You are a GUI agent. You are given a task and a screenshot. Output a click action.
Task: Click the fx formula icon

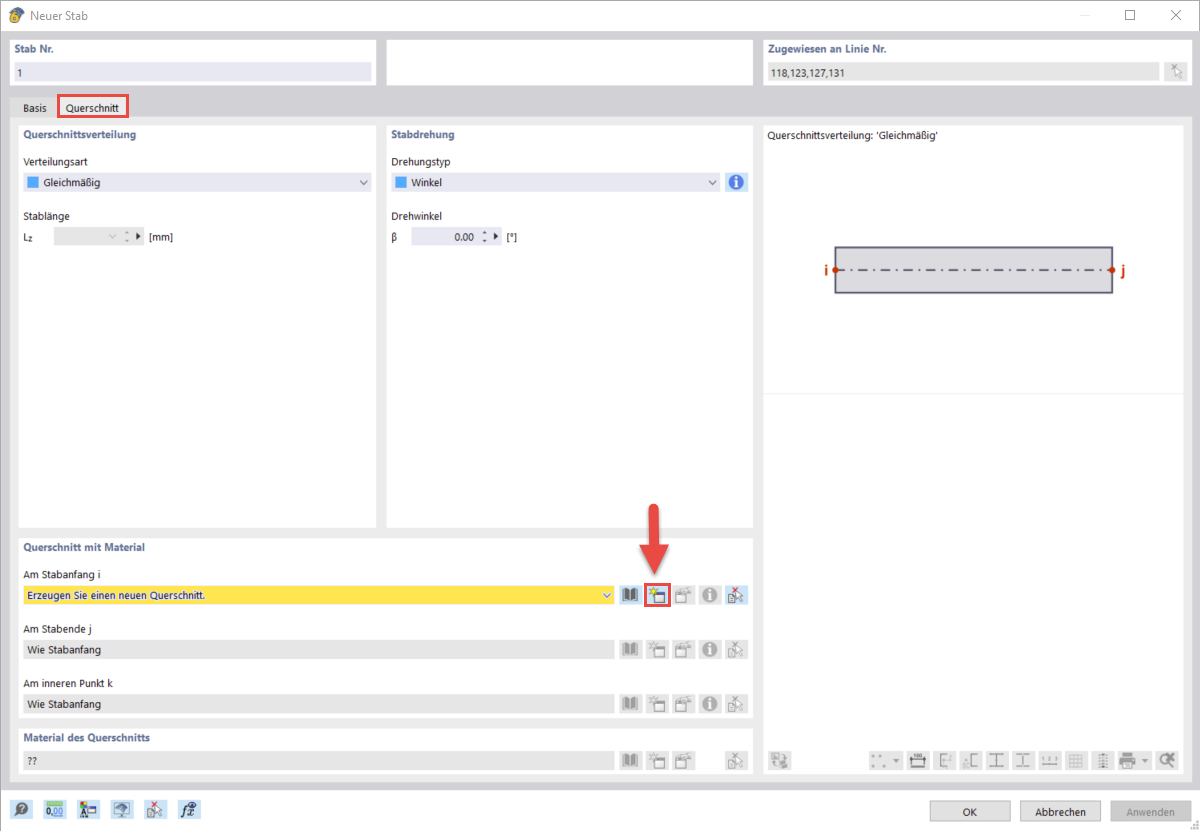click(189, 810)
